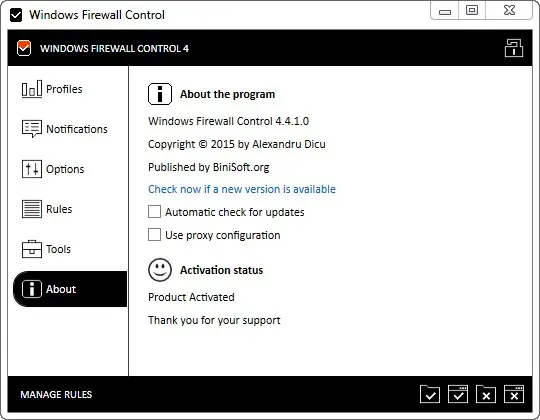Image resolution: width=540 pixels, height=420 pixels.
Task: Toggle the title bar checkmark icon
Action: pos(16,15)
